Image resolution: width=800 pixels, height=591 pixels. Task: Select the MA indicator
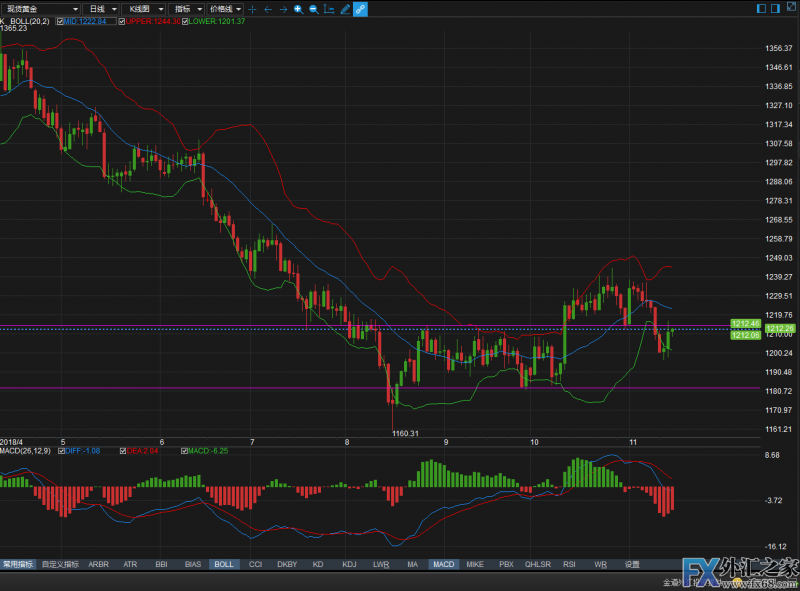(x=412, y=564)
